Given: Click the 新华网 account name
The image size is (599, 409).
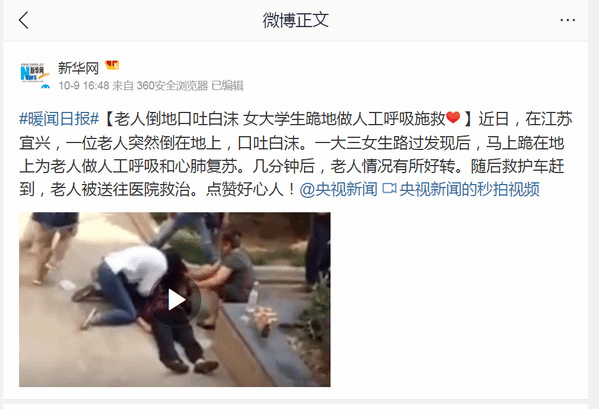Looking at the screenshot, I should [78, 68].
